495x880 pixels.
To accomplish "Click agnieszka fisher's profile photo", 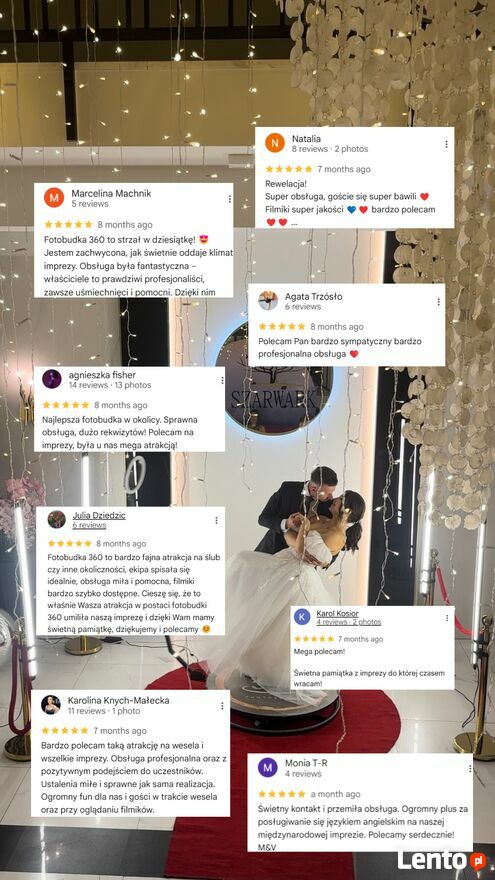I will click(52, 379).
